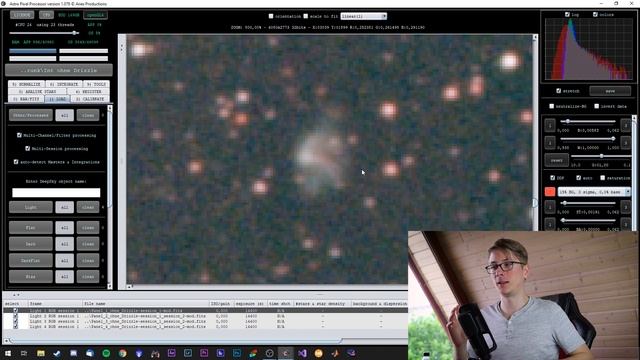Toggle the DDP checkbox
The width and height of the screenshot is (640, 360).
[x=553, y=178]
